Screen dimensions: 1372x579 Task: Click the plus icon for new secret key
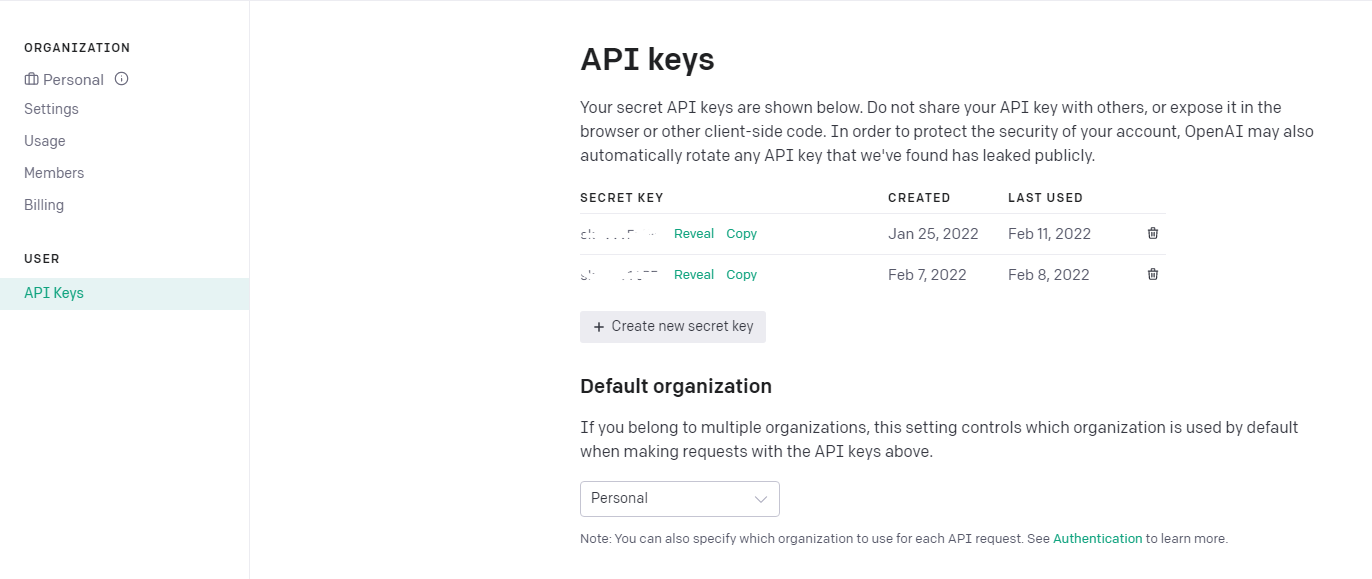[x=599, y=327]
